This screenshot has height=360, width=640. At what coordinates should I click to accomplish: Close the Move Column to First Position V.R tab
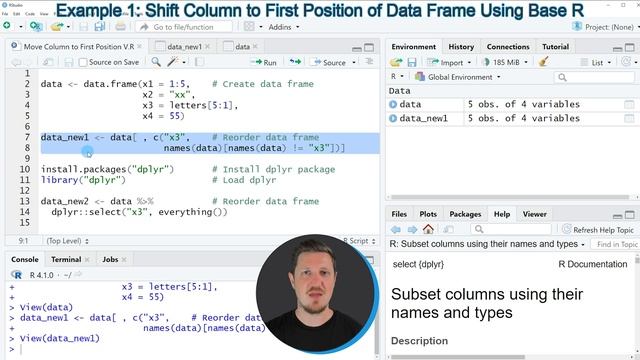(x=140, y=47)
